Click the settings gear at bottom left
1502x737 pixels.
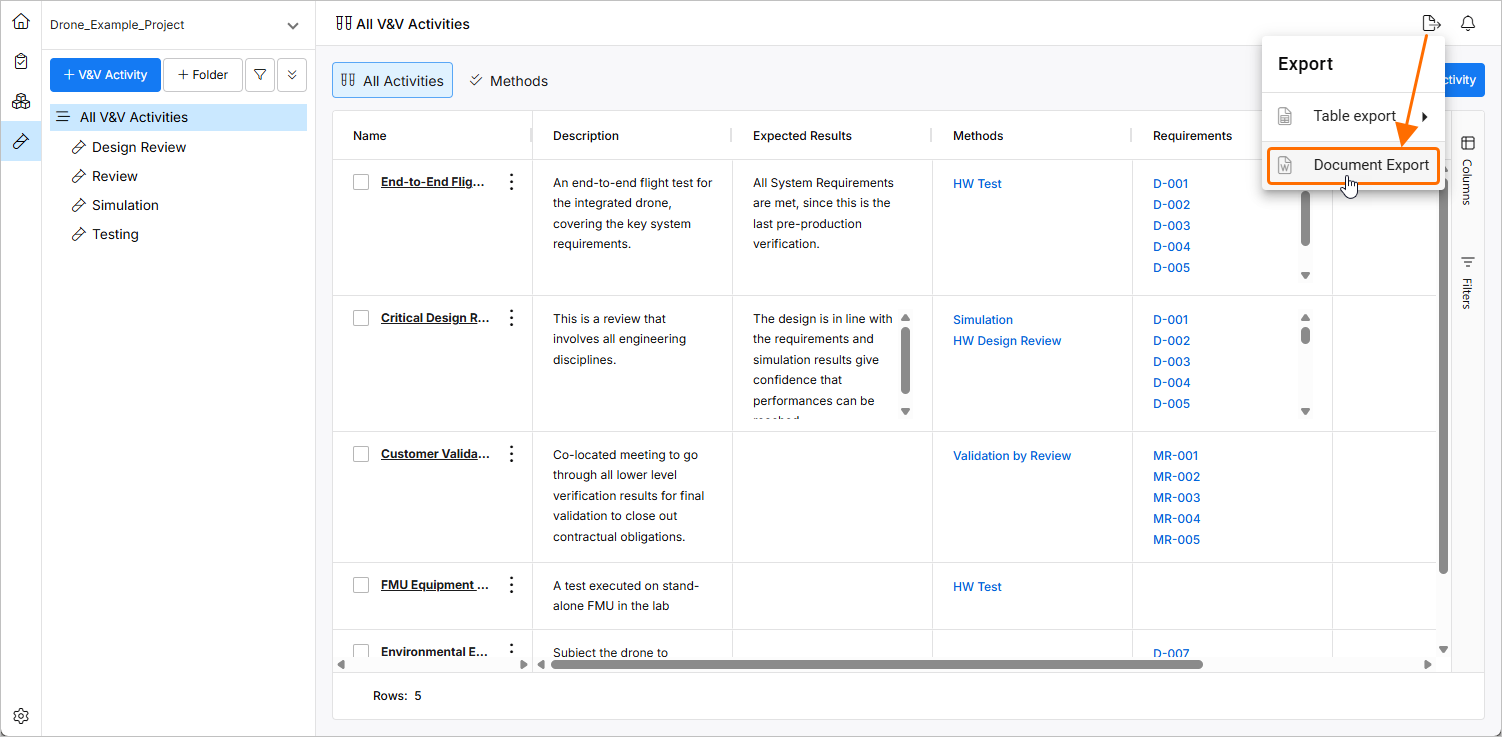(21, 716)
